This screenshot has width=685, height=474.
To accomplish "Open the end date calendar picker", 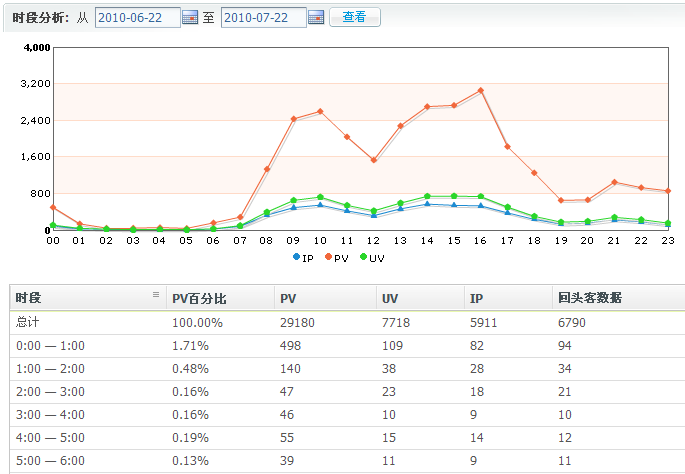I will [315, 17].
